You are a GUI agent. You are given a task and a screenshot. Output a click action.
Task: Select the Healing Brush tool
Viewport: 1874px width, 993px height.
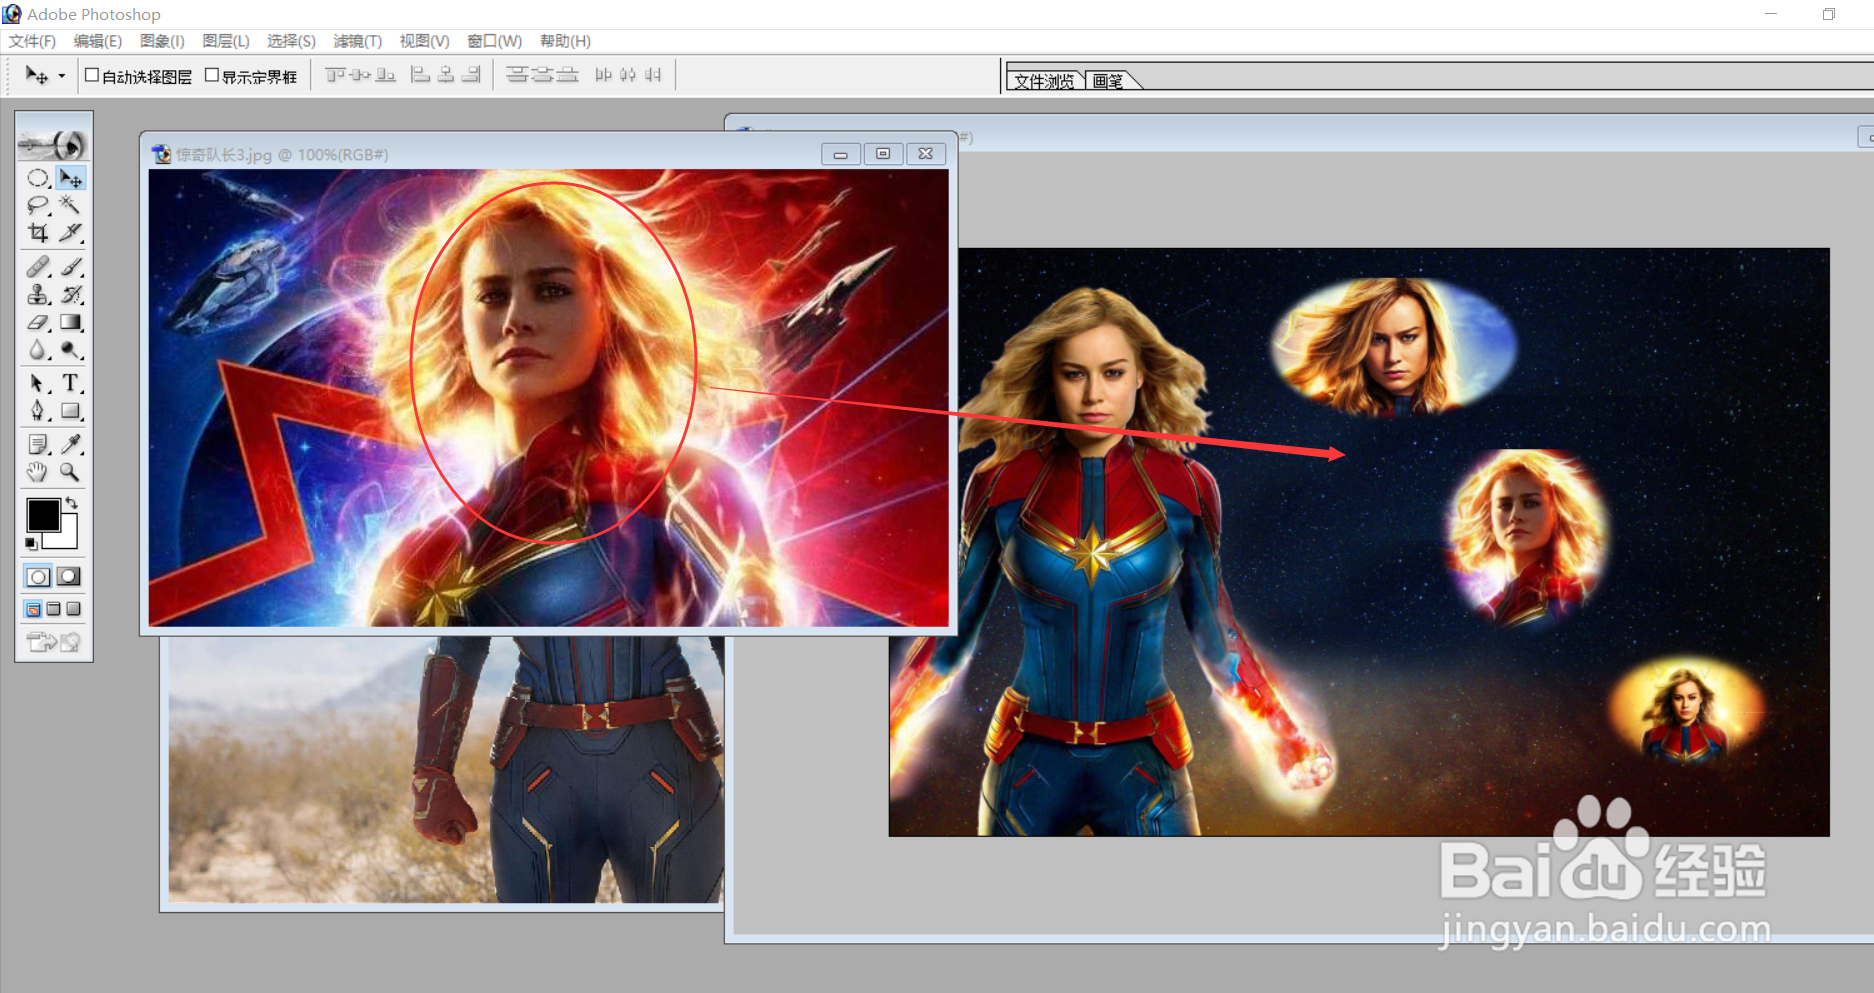38,267
